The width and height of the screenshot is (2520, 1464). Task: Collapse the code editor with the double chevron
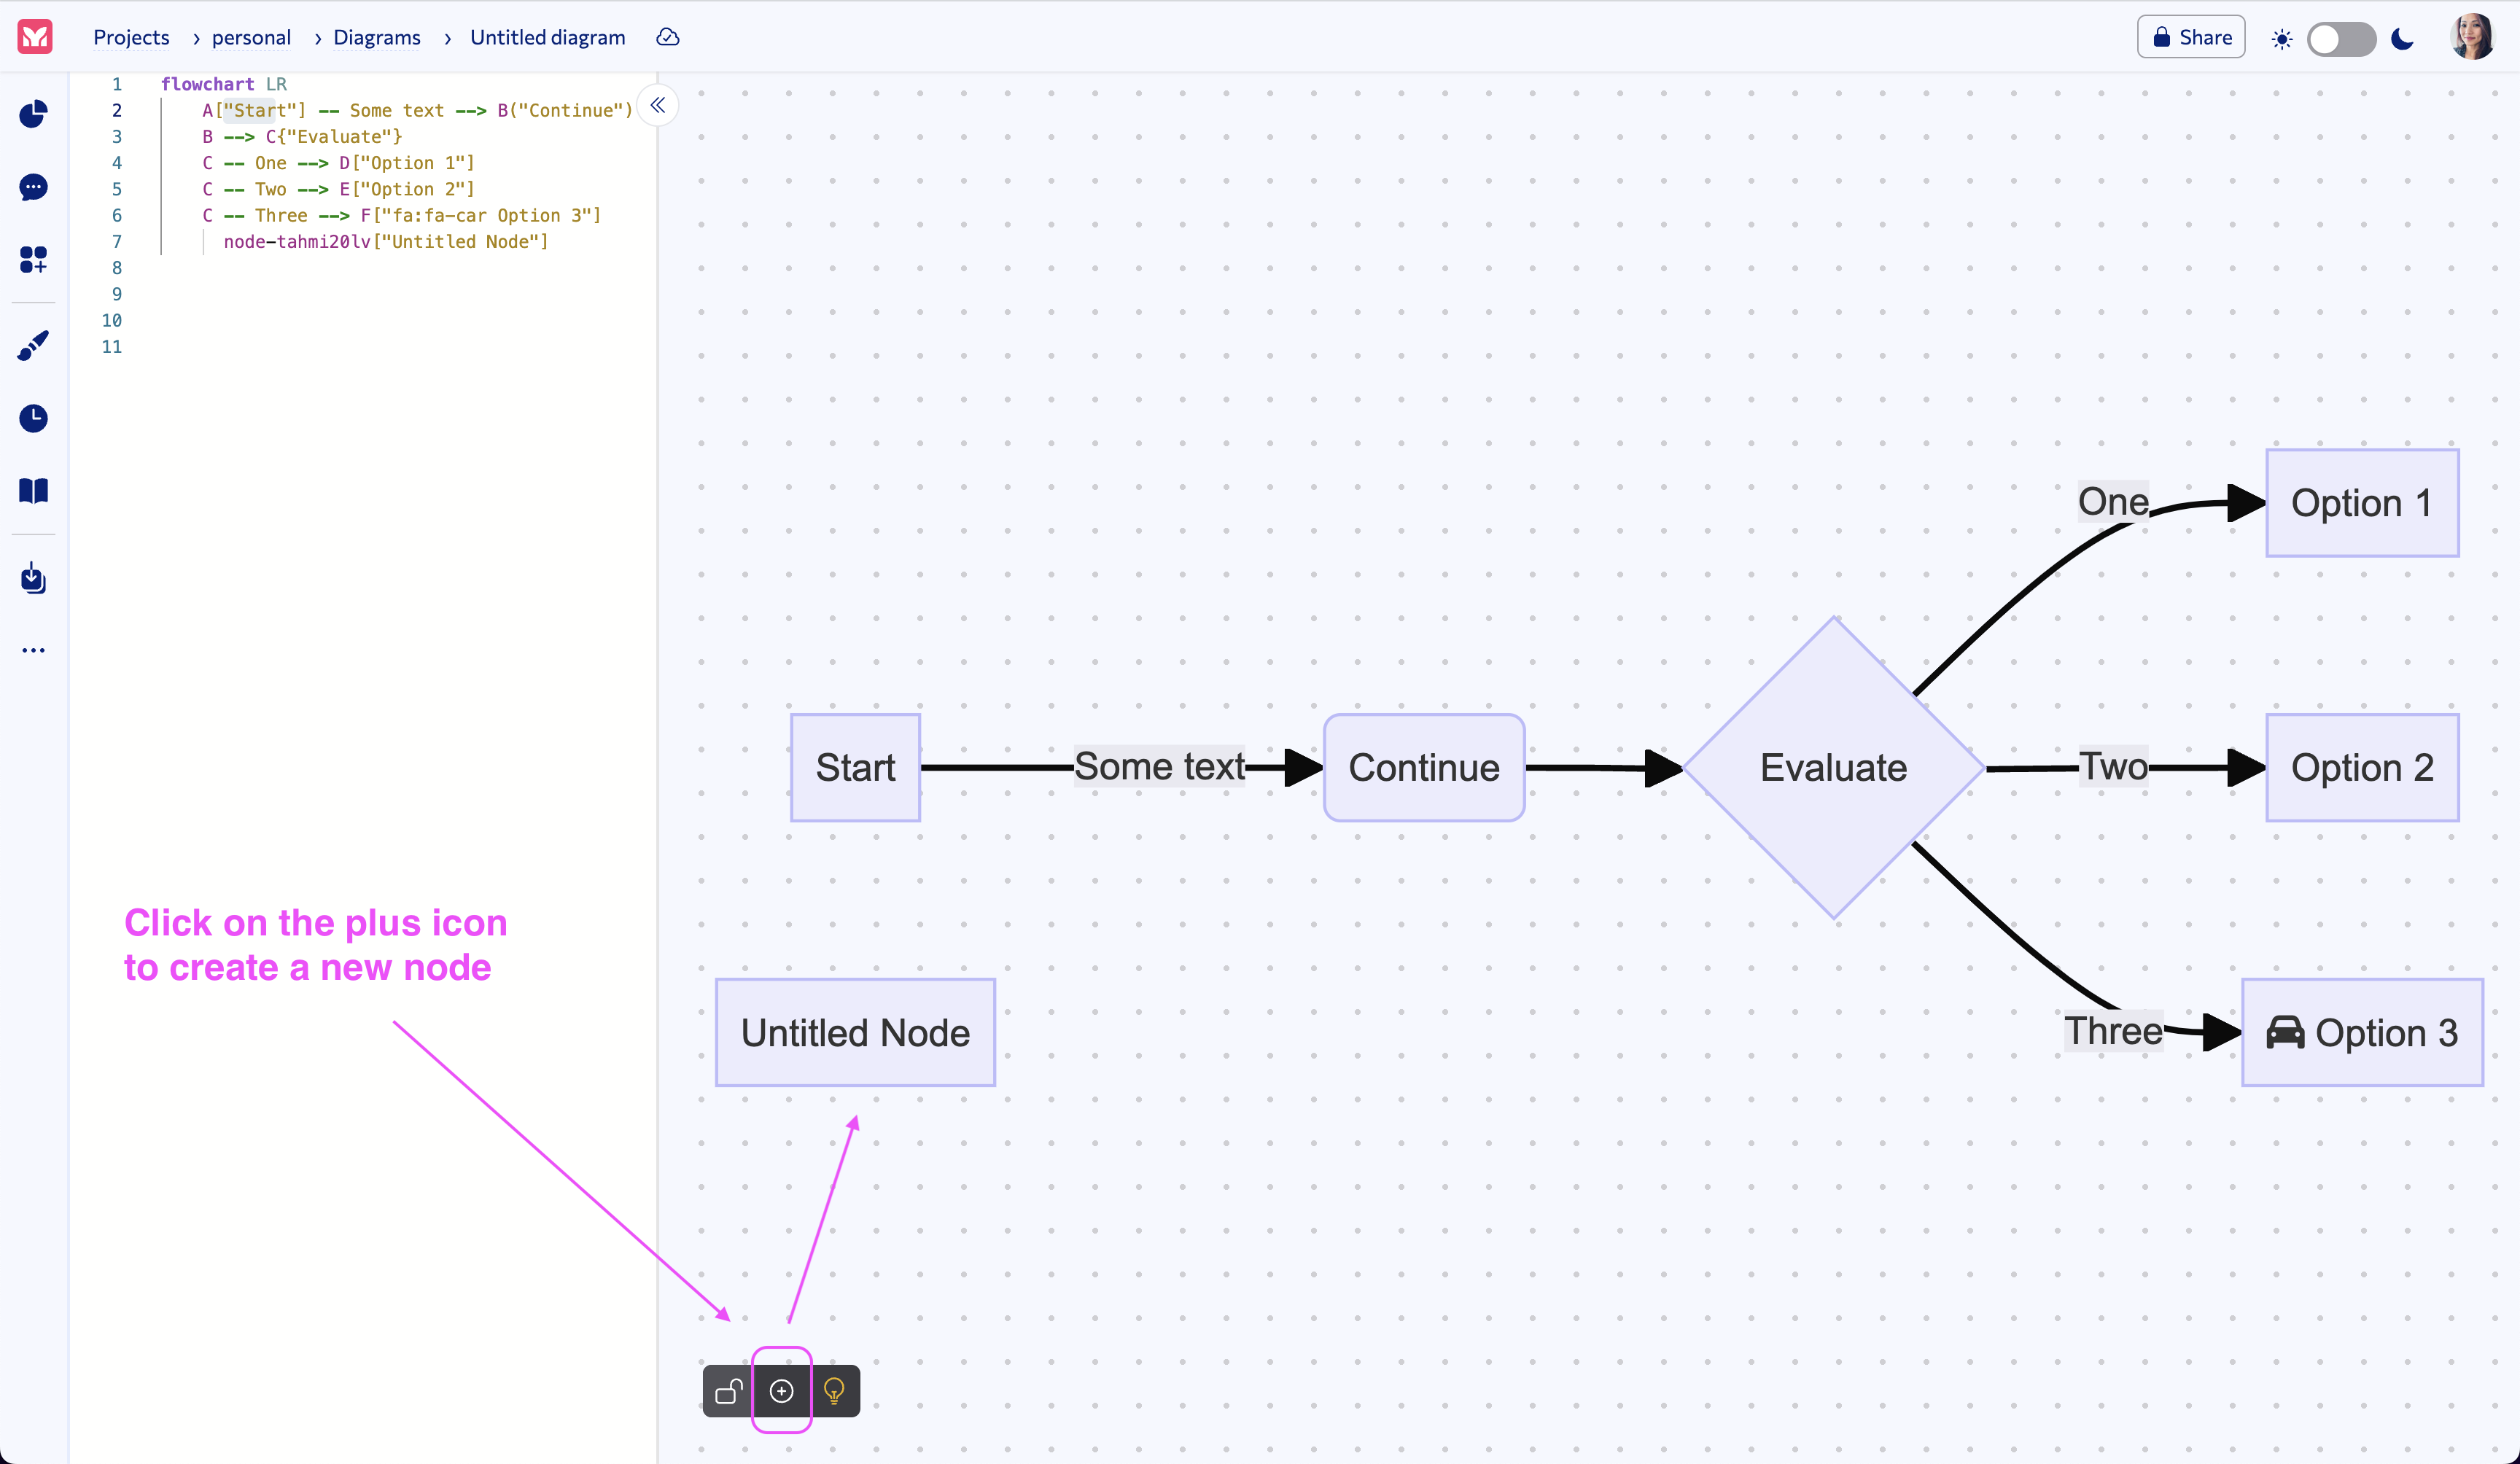click(658, 105)
